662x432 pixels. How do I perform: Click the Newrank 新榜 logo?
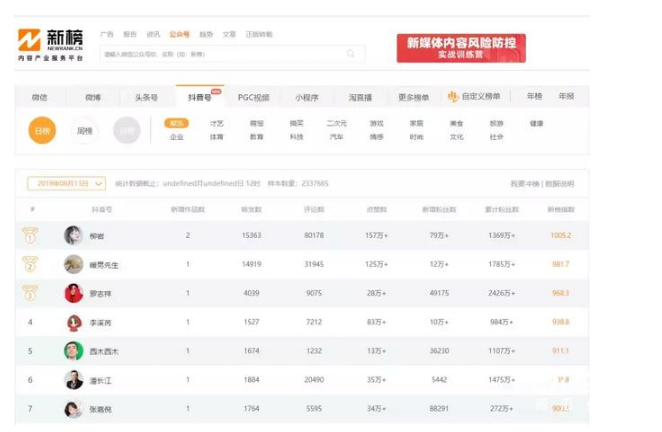coord(50,44)
